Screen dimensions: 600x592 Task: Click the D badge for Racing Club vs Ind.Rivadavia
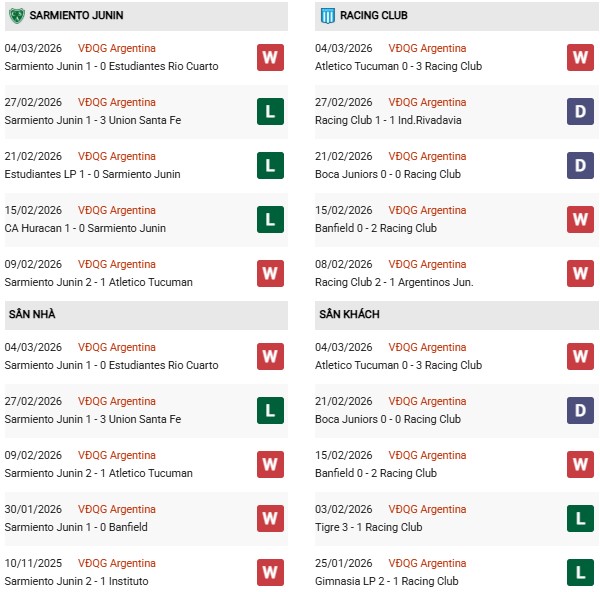click(580, 111)
